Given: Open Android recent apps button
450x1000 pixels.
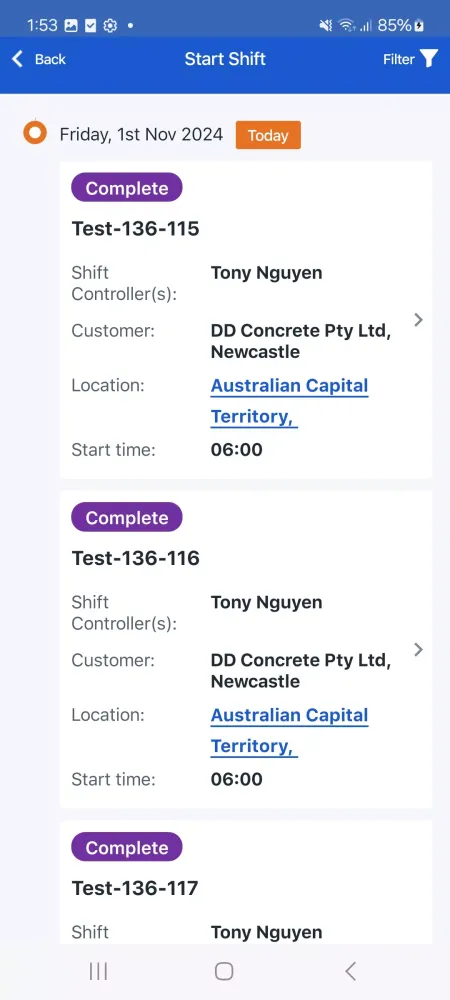Looking at the screenshot, I should coord(98,971).
